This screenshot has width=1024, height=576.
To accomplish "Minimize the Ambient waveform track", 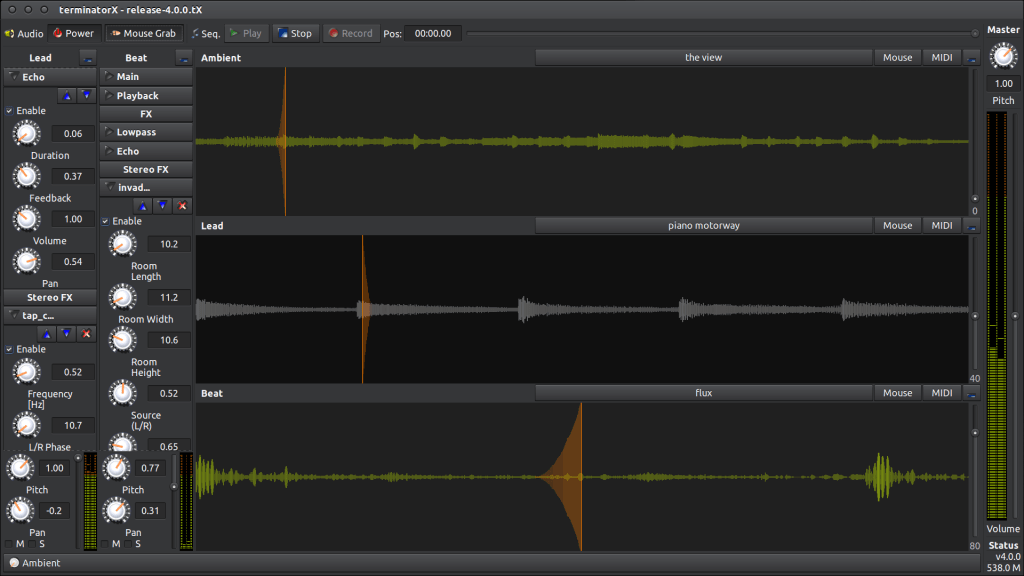I will [972, 58].
